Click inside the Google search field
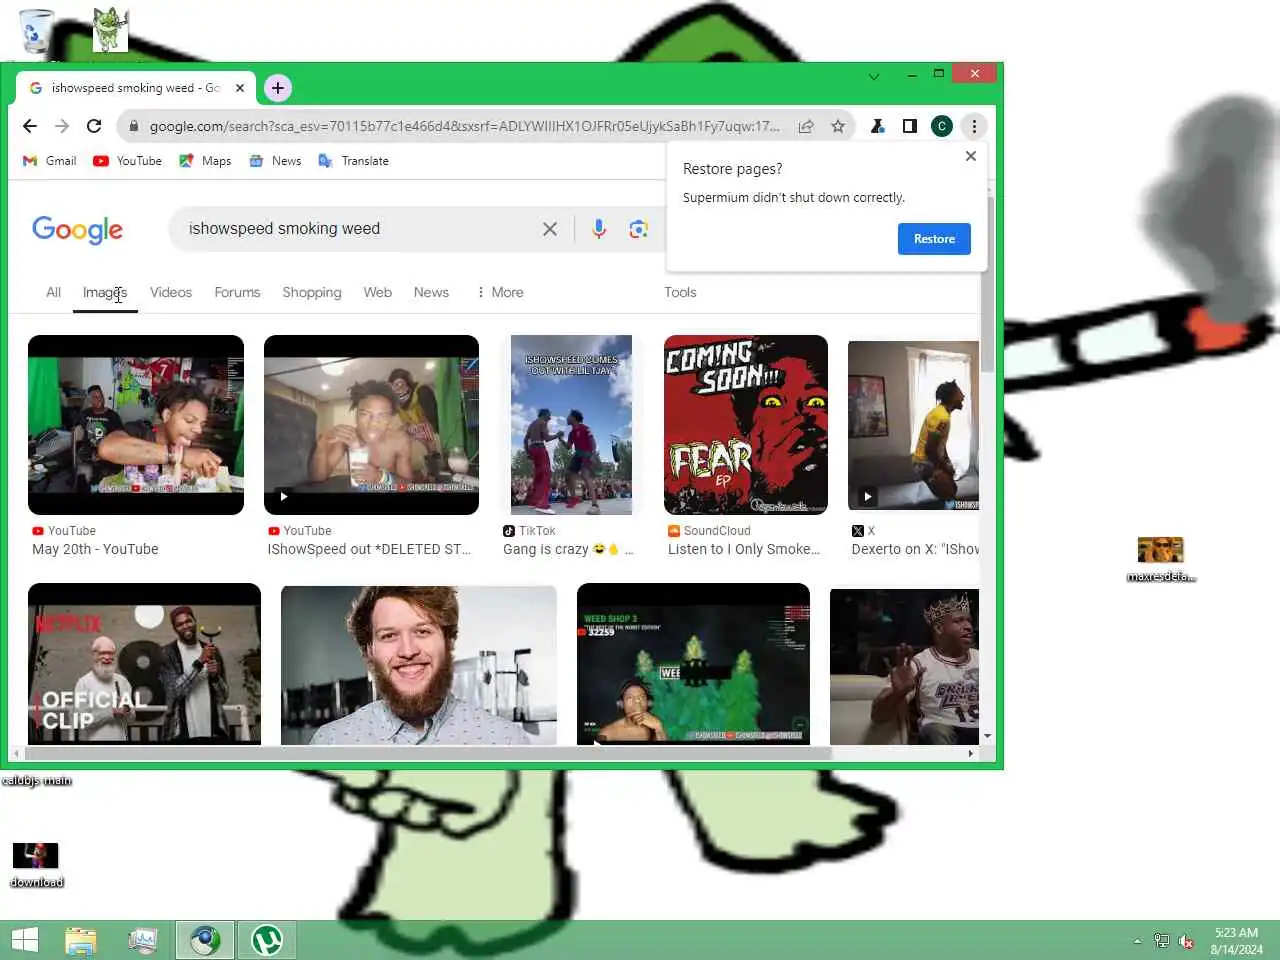Viewport: 1280px width, 960px height. pos(360,229)
